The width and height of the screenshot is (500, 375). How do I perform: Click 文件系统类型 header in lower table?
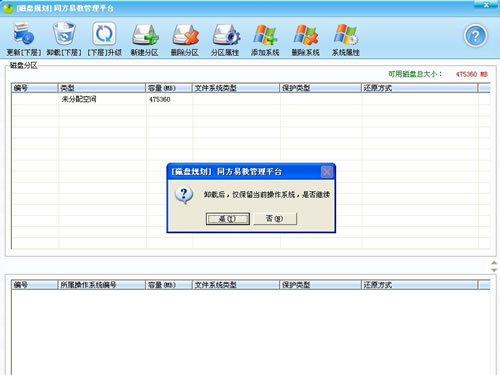point(236,285)
